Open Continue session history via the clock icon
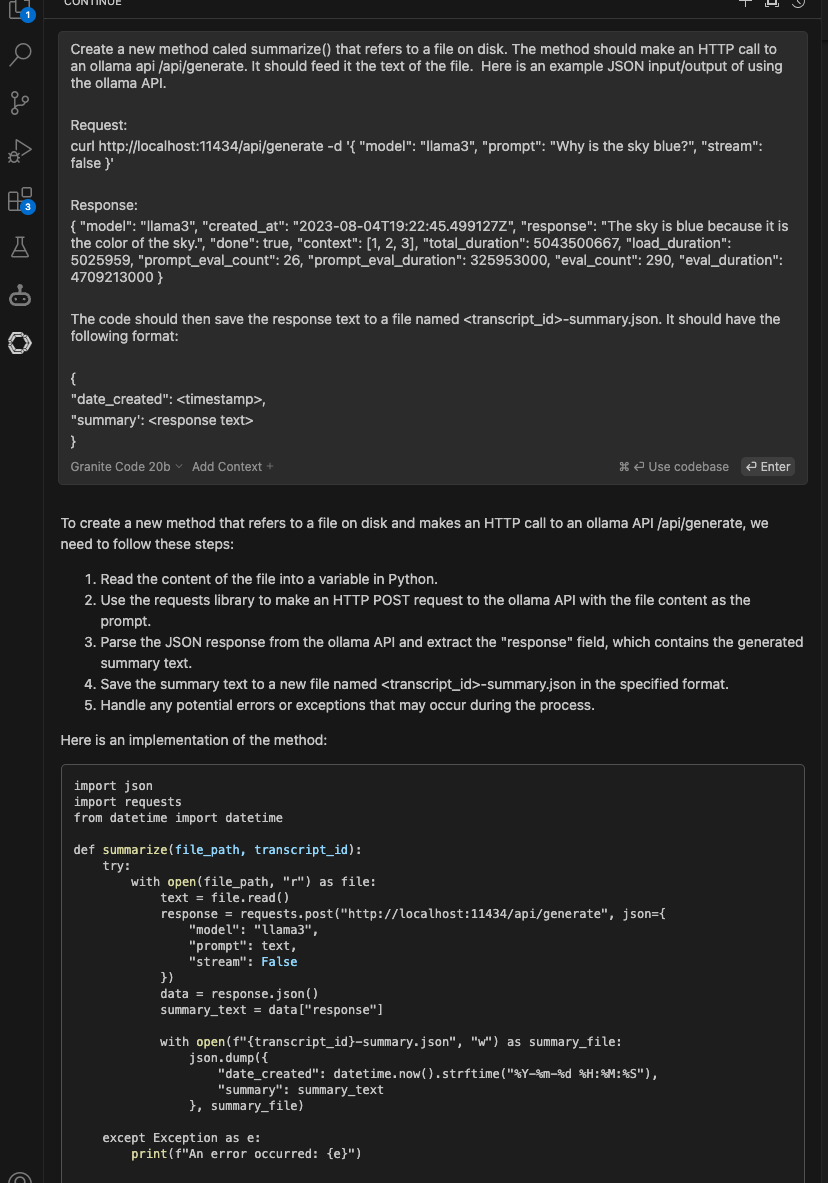This screenshot has height=1183, width=828. click(x=796, y=4)
